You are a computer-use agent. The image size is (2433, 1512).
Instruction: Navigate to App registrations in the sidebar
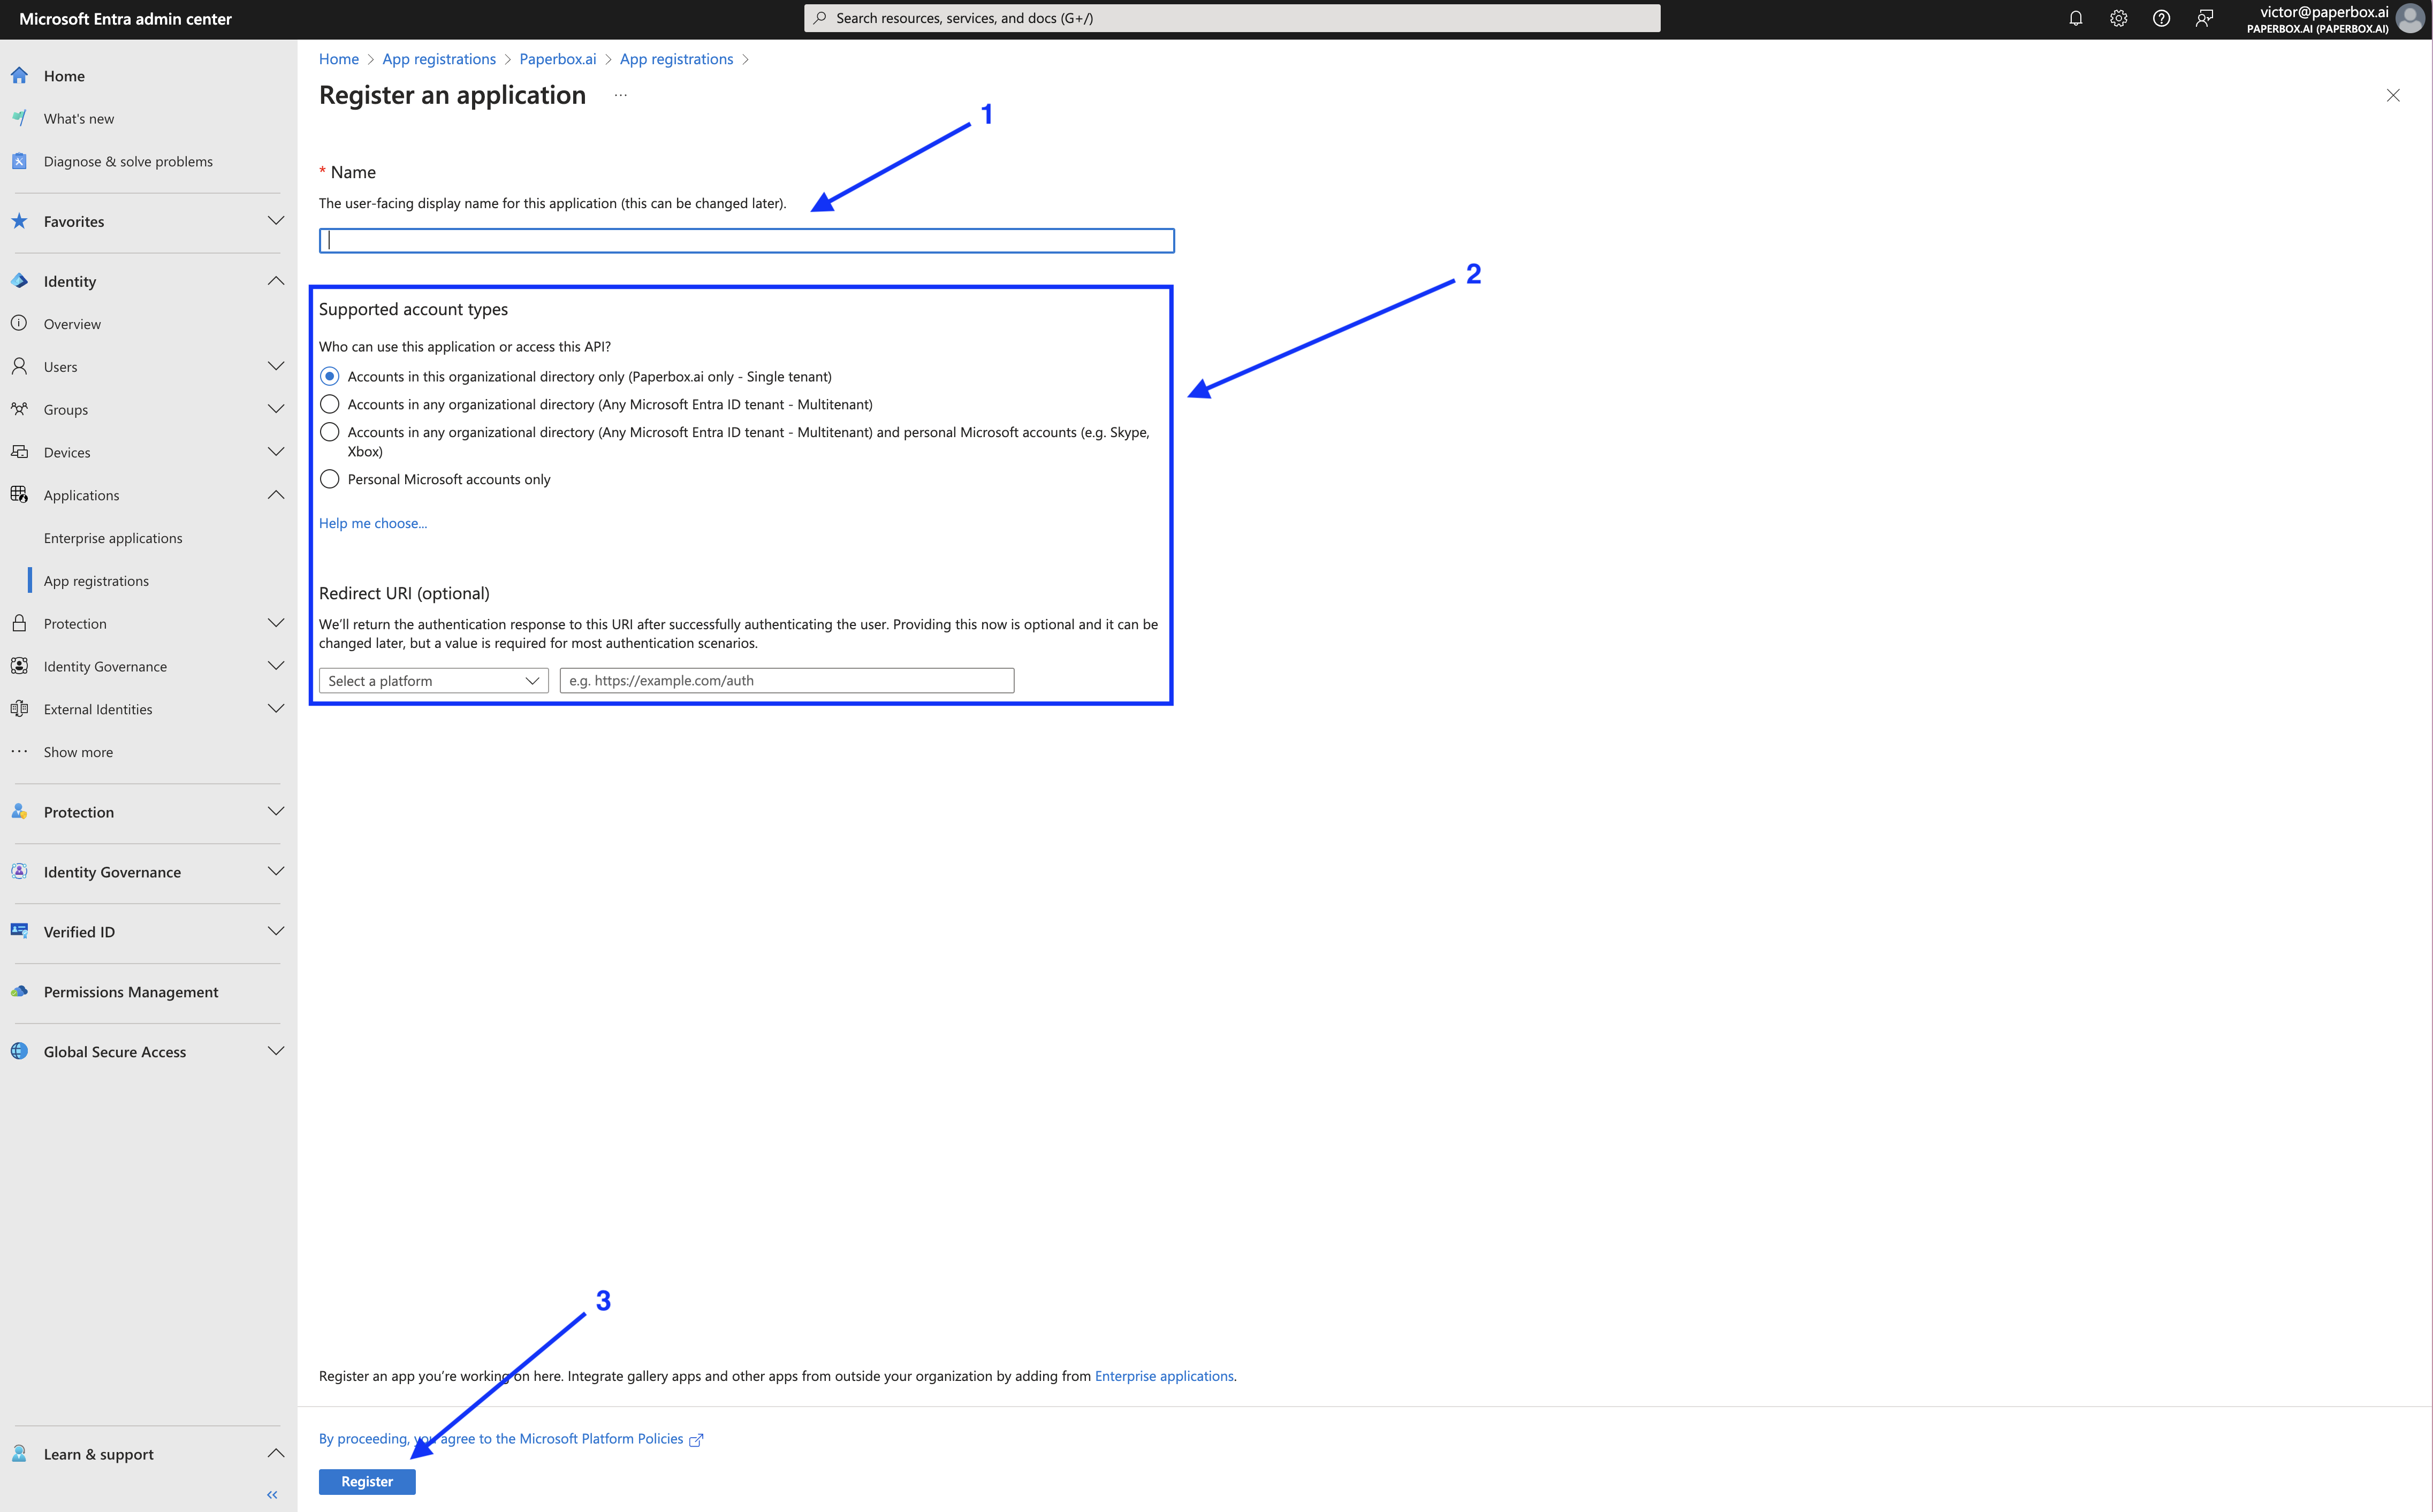[x=96, y=580]
